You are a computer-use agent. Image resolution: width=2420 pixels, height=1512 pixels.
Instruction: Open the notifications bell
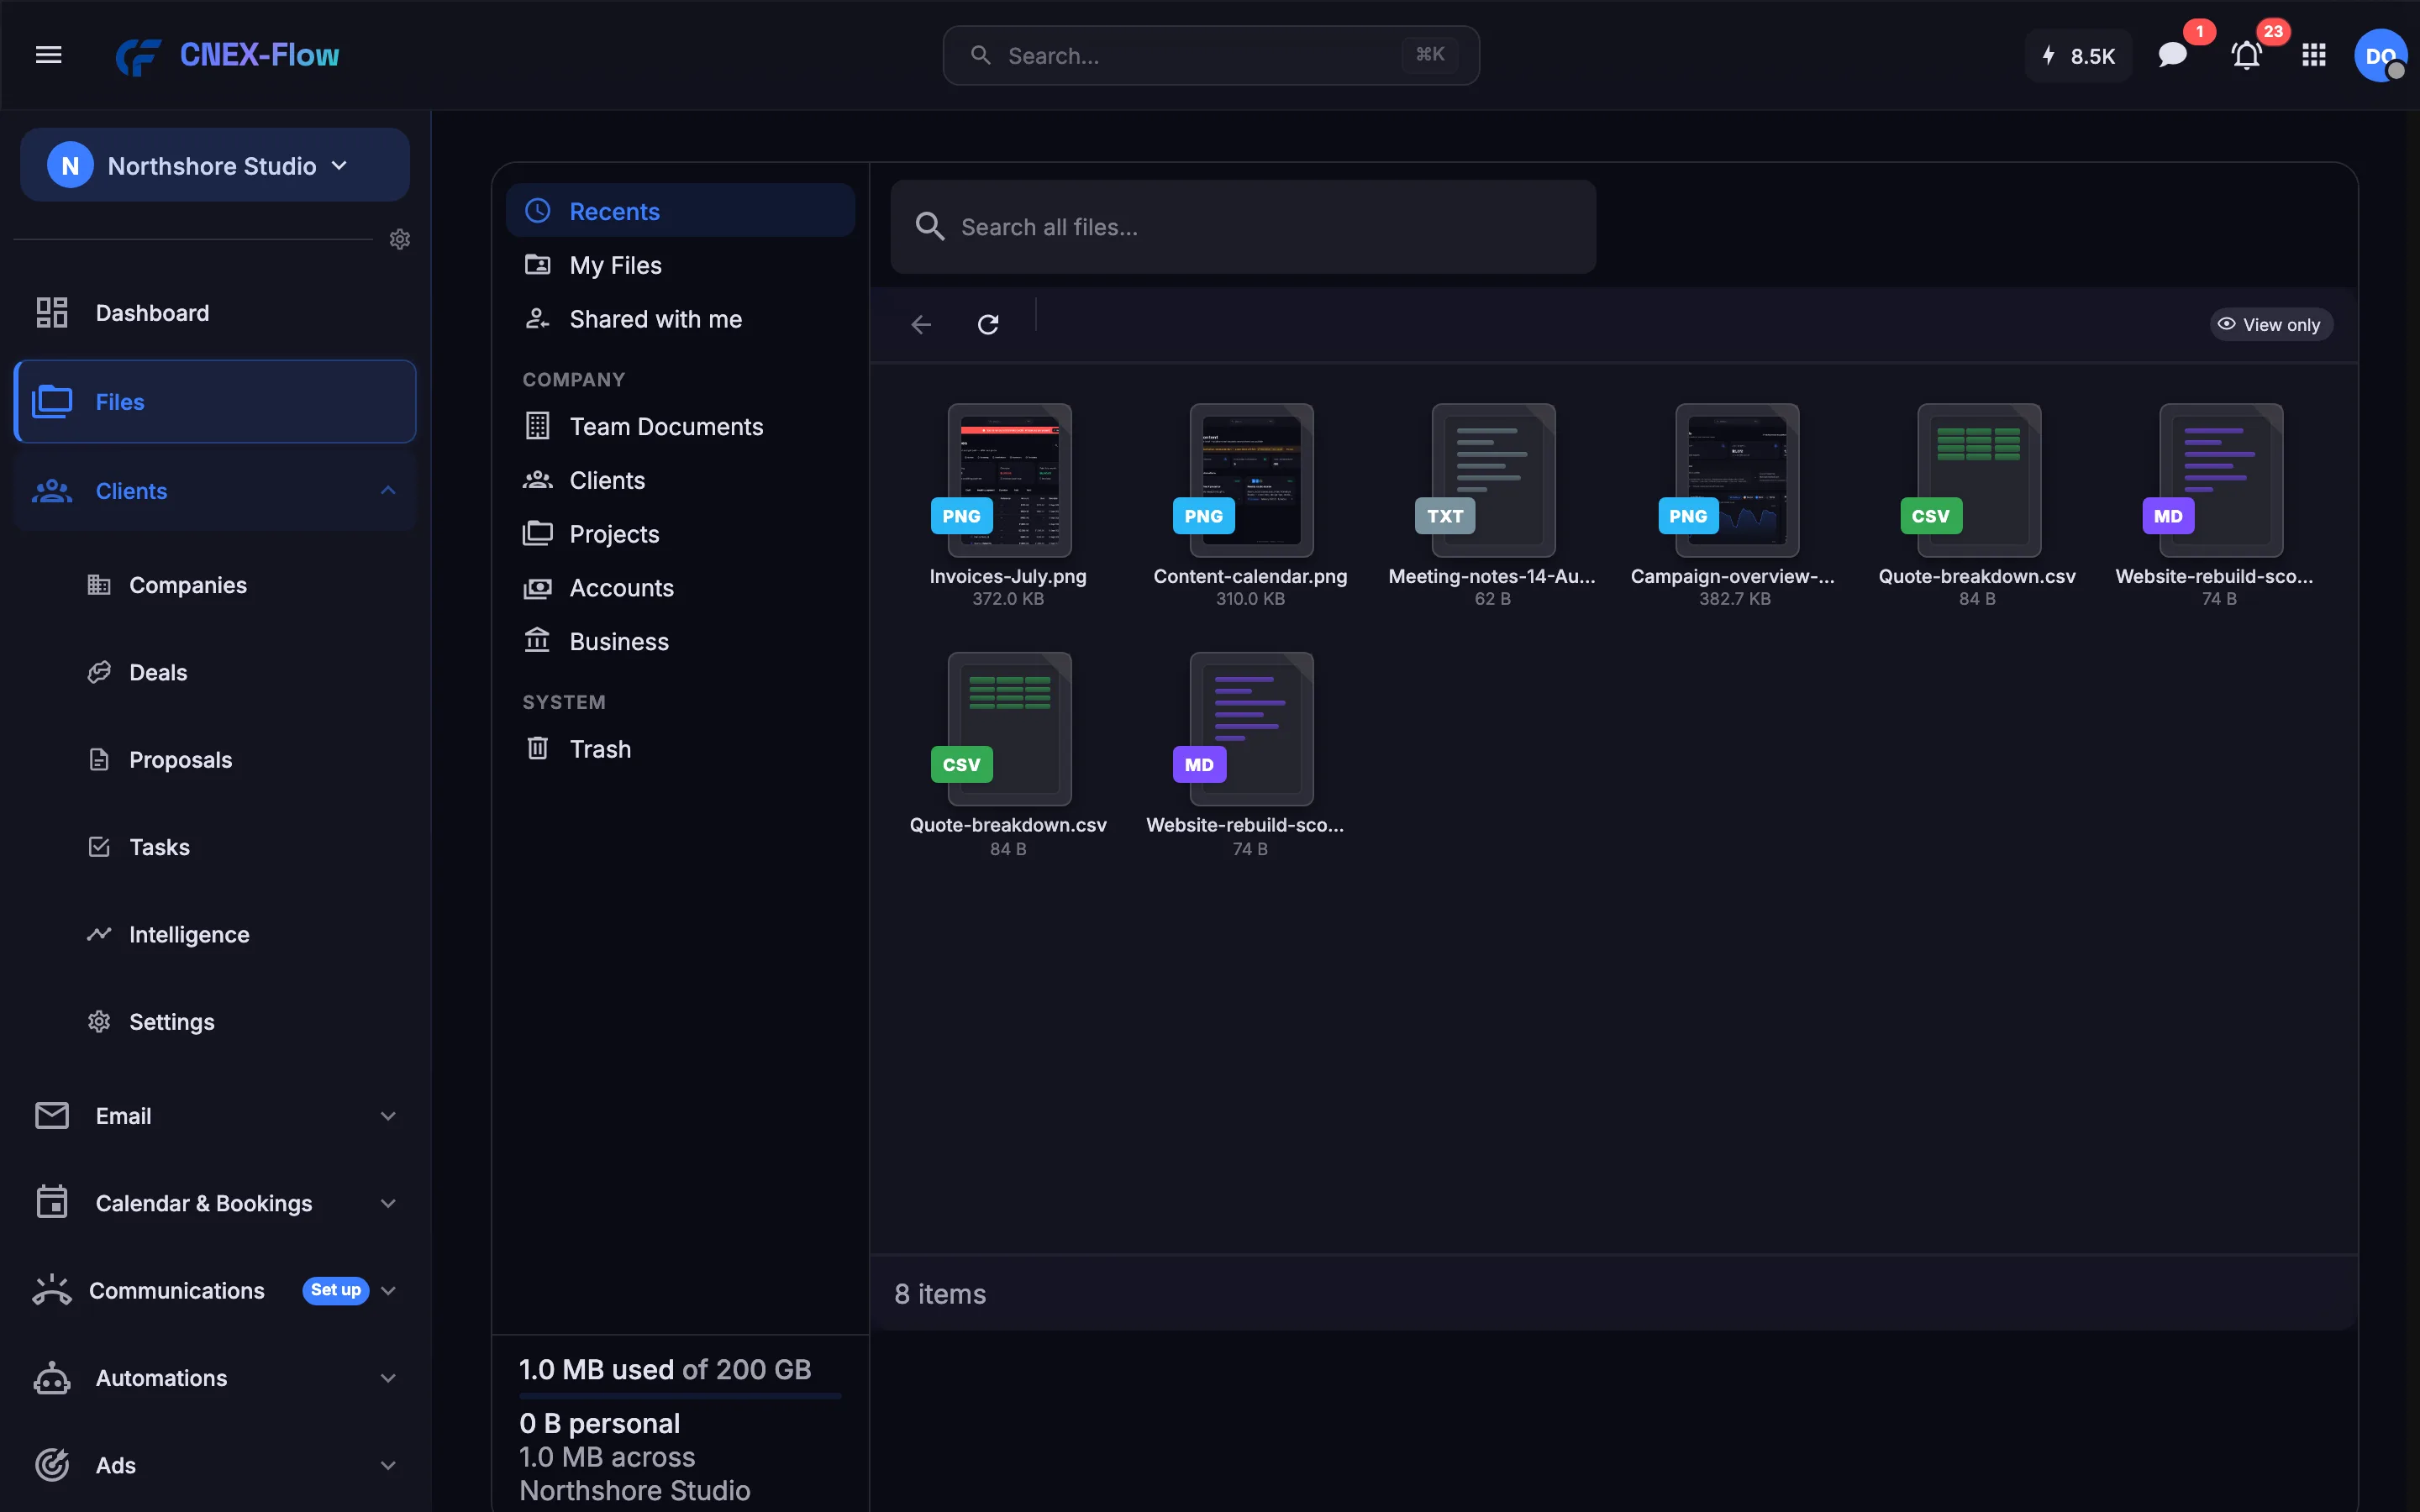coord(2246,55)
